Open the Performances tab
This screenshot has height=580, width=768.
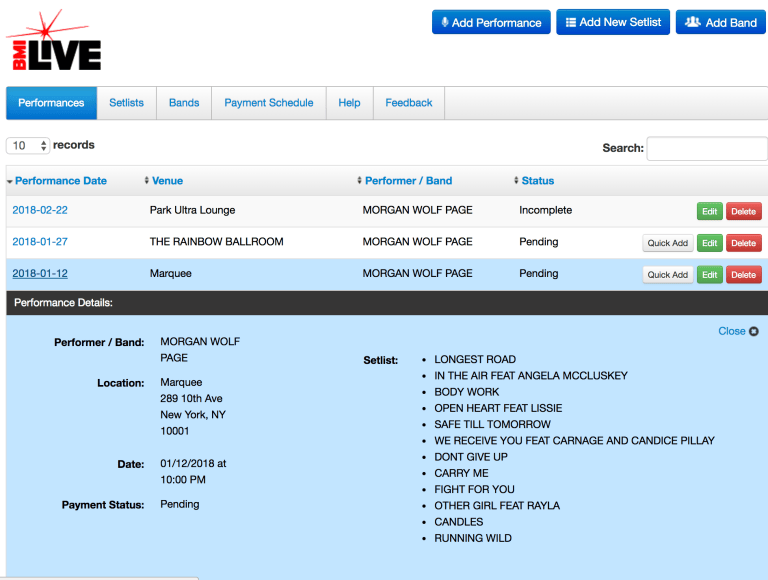pos(51,103)
